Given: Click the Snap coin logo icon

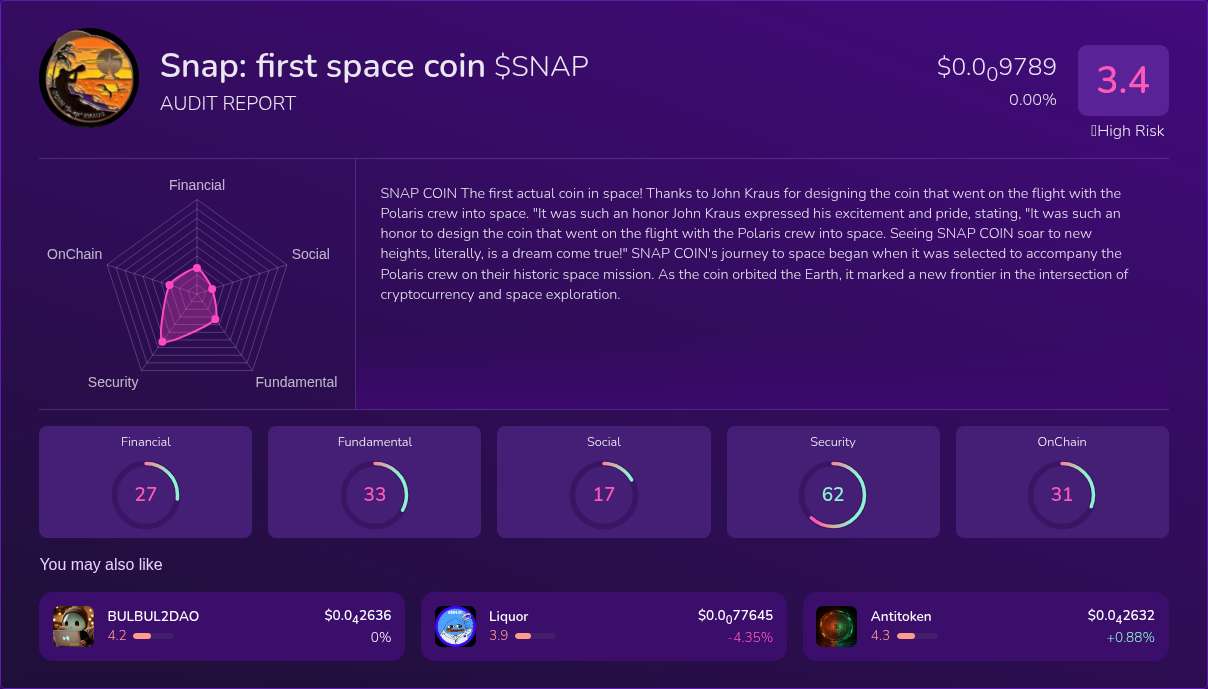Looking at the screenshot, I should tap(88, 78).
